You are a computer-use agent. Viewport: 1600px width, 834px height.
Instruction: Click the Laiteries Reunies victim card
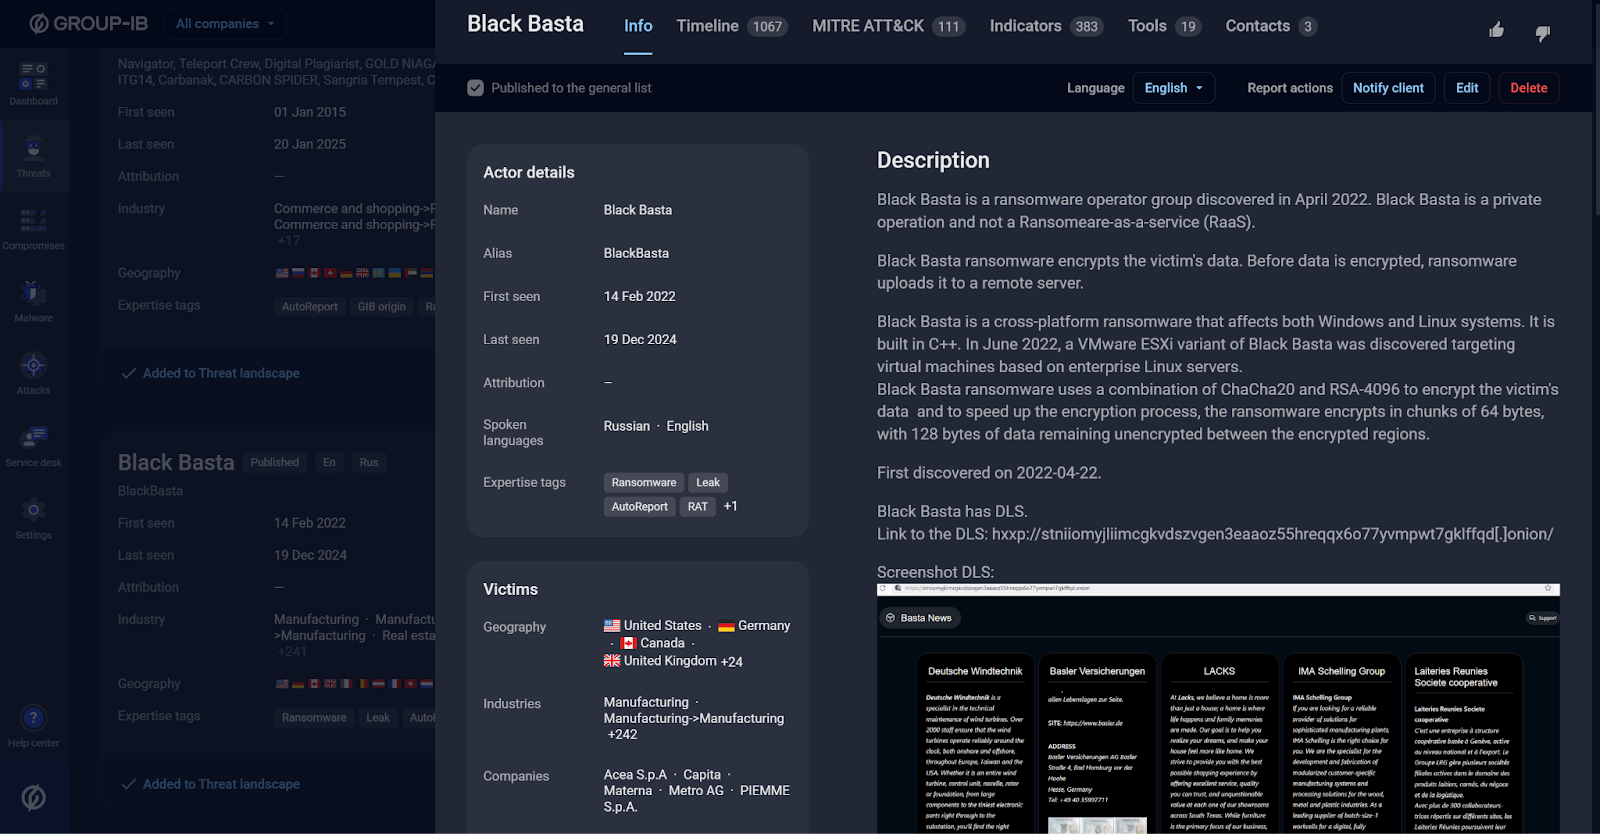(x=1464, y=744)
